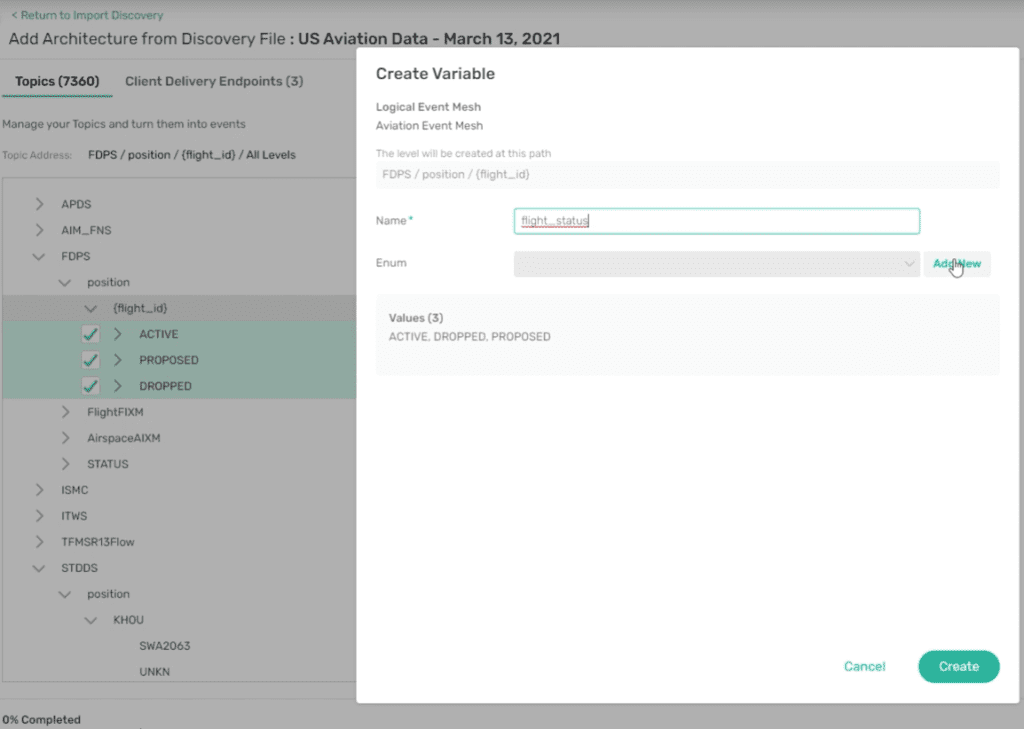Collapse the FDPS topic tree
This screenshot has height=729, width=1024.
click(x=40, y=255)
